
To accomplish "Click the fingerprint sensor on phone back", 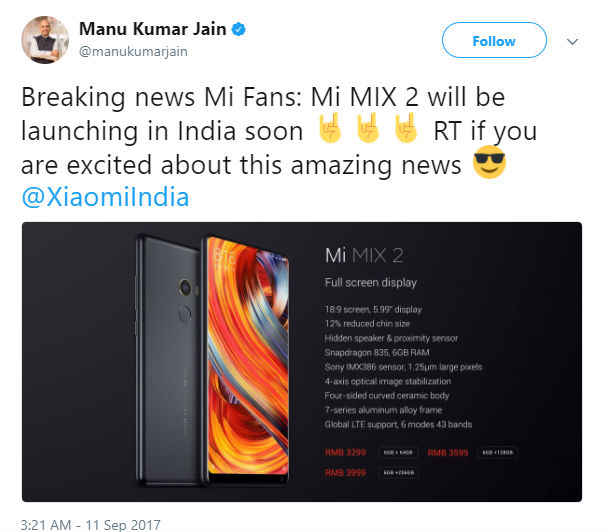I will coord(186,313).
